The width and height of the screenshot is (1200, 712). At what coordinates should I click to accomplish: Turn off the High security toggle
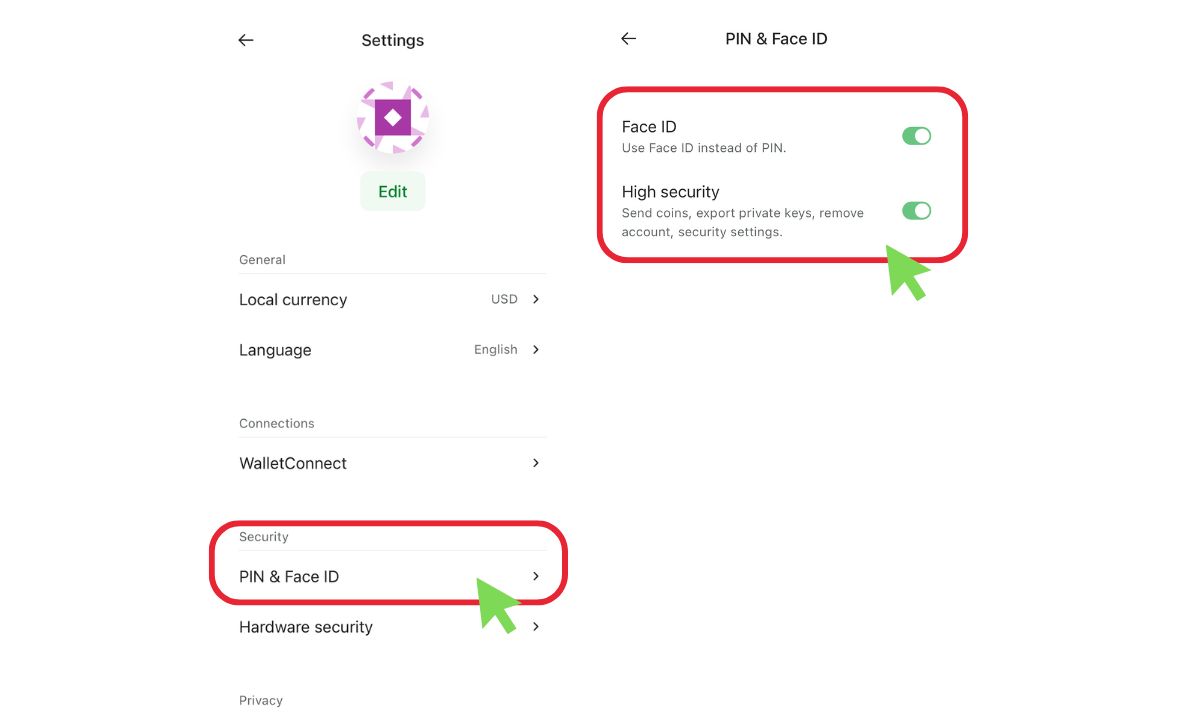pyautogui.click(x=916, y=210)
